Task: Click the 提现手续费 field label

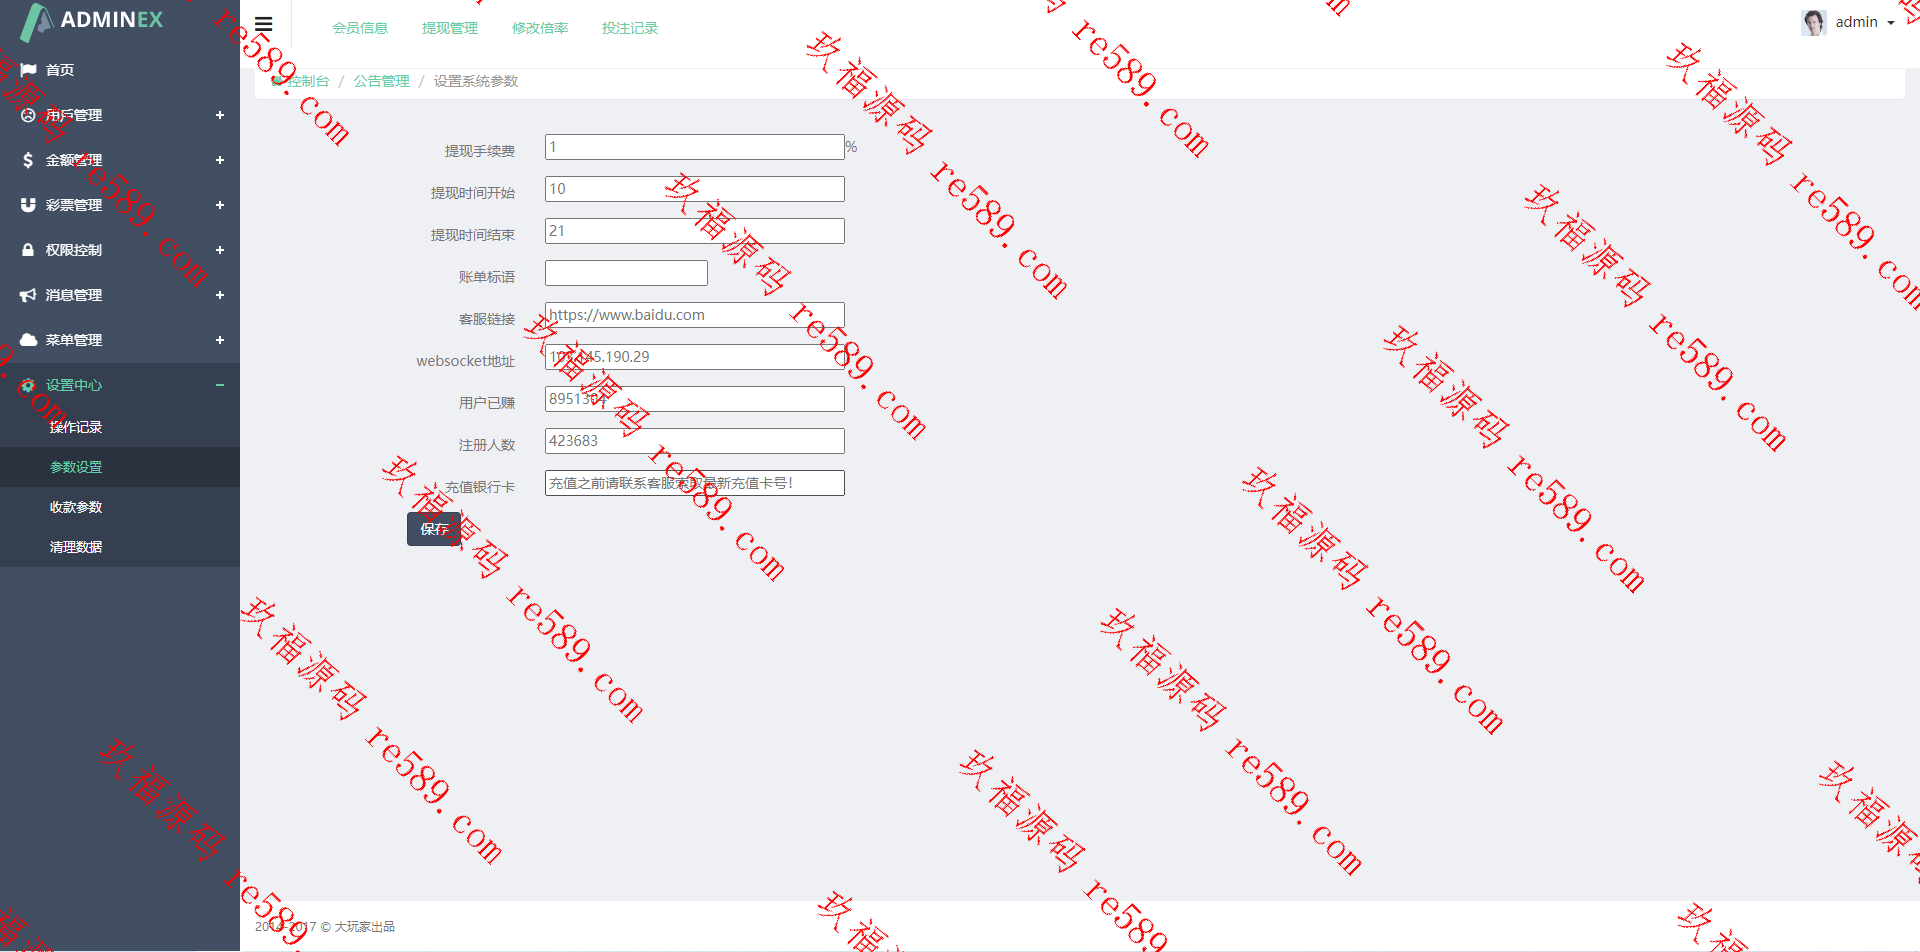Action: tap(480, 151)
